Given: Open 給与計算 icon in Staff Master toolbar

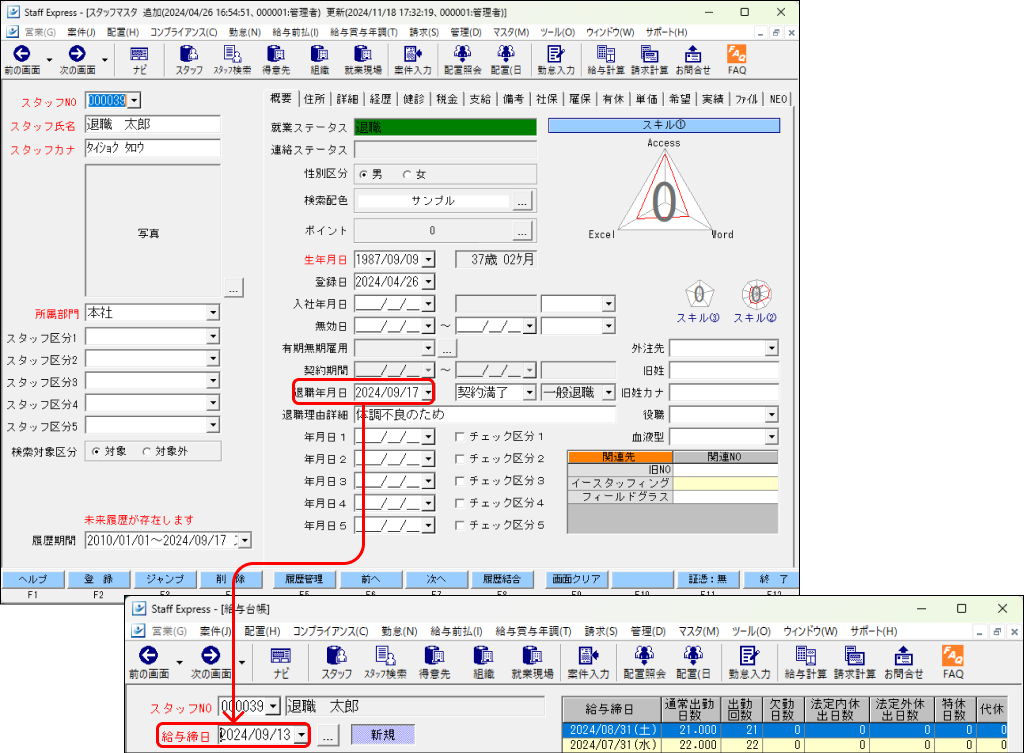Looking at the screenshot, I should pyautogui.click(x=605, y=59).
